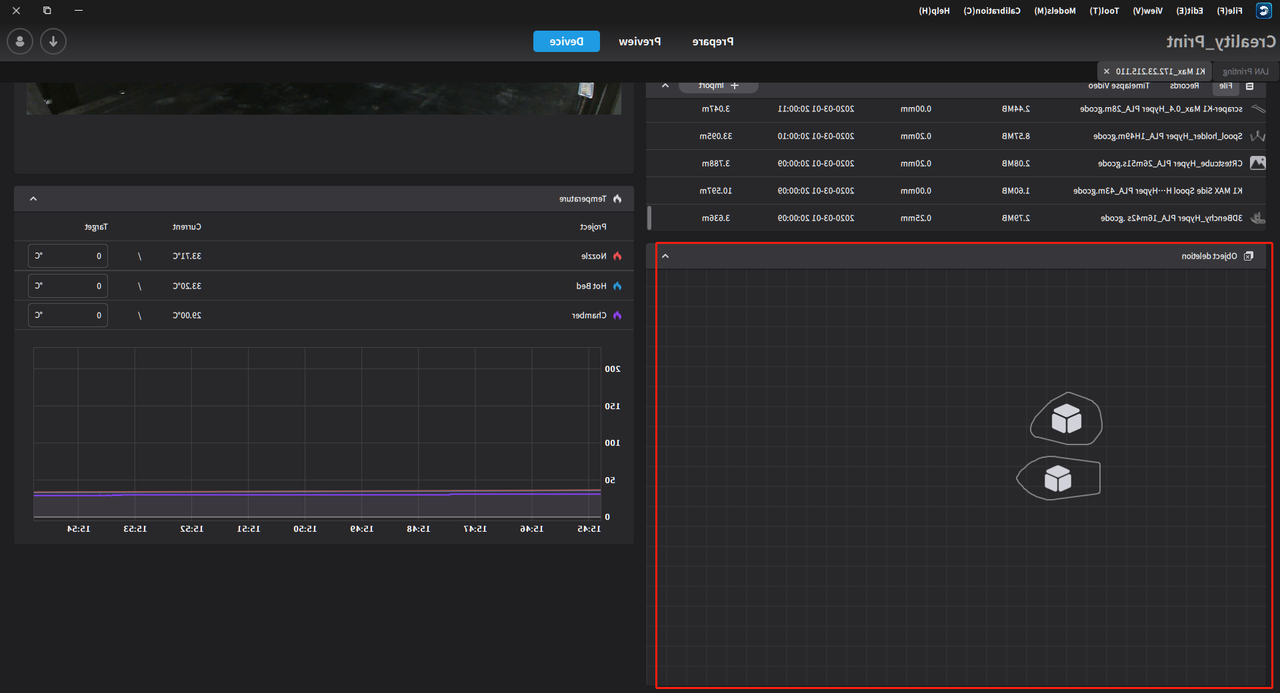Select the lower object on the deletion grid
The width and height of the screenshot is (1280, 693).
pyautogui.click(x=1058, y=479)
